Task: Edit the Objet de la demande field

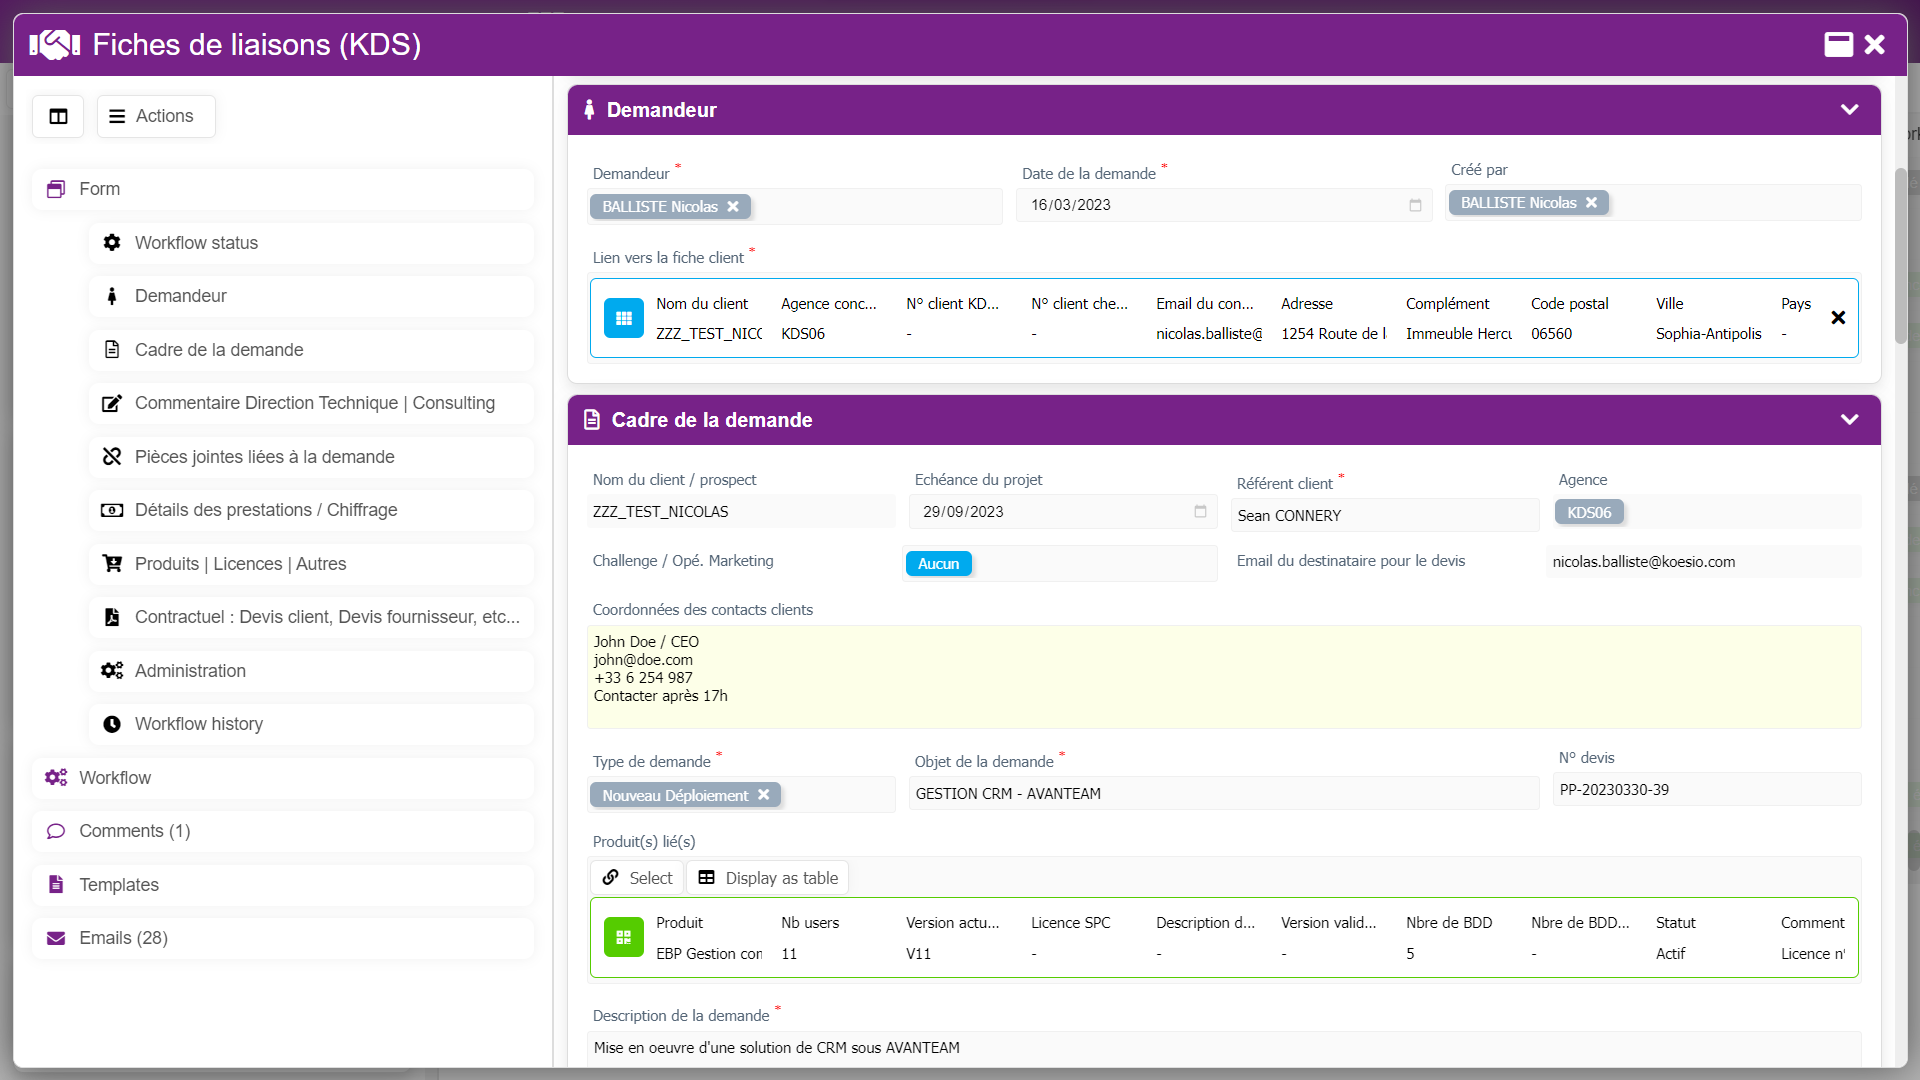Action: (1224, 794)
